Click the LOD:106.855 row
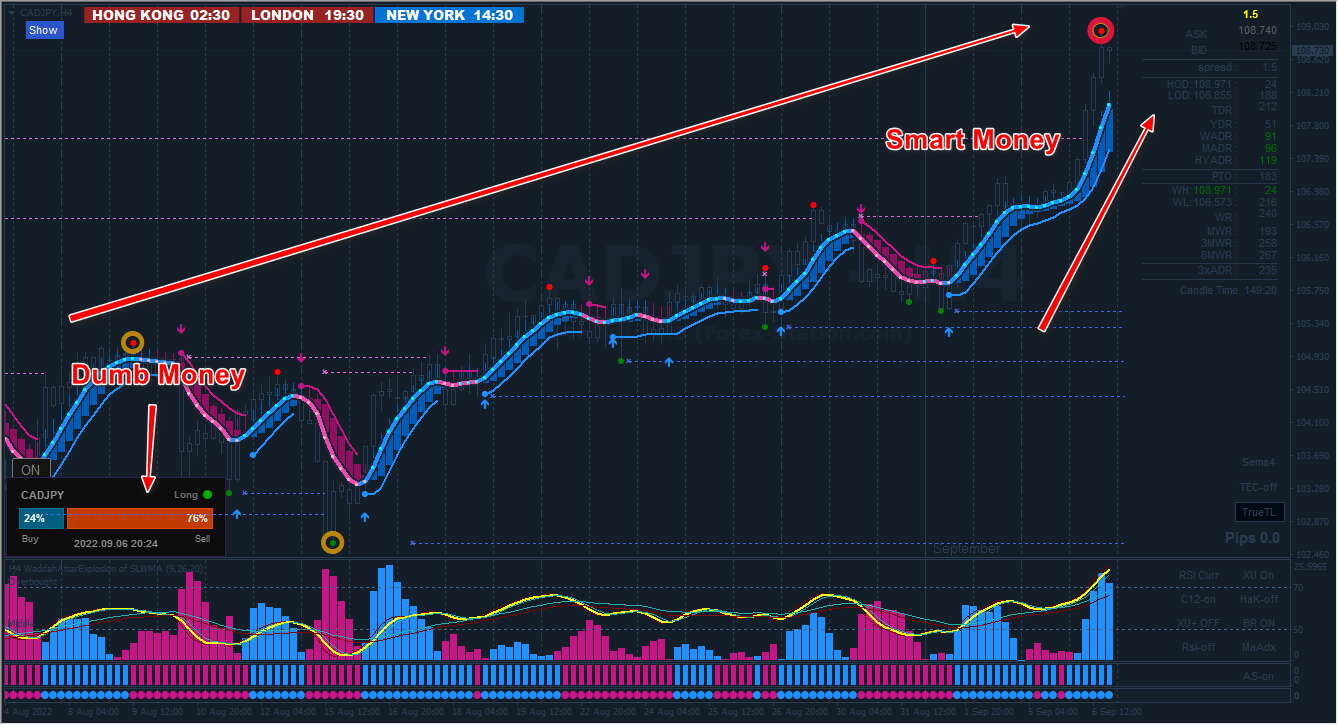Viewport: 1338px width, 725px height. tap(1221, 95)
